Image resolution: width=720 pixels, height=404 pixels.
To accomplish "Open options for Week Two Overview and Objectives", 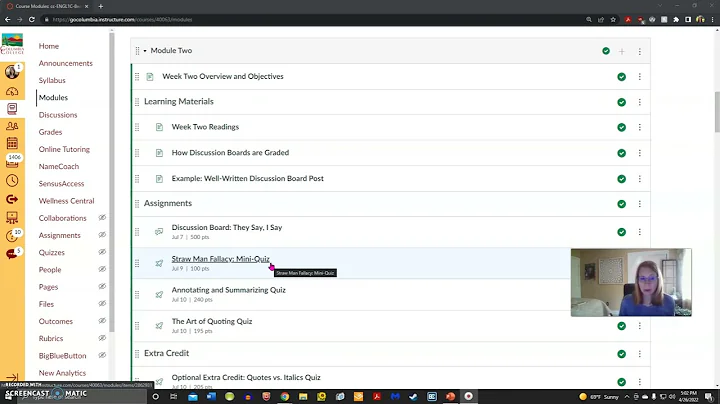I will pos(640,77).
